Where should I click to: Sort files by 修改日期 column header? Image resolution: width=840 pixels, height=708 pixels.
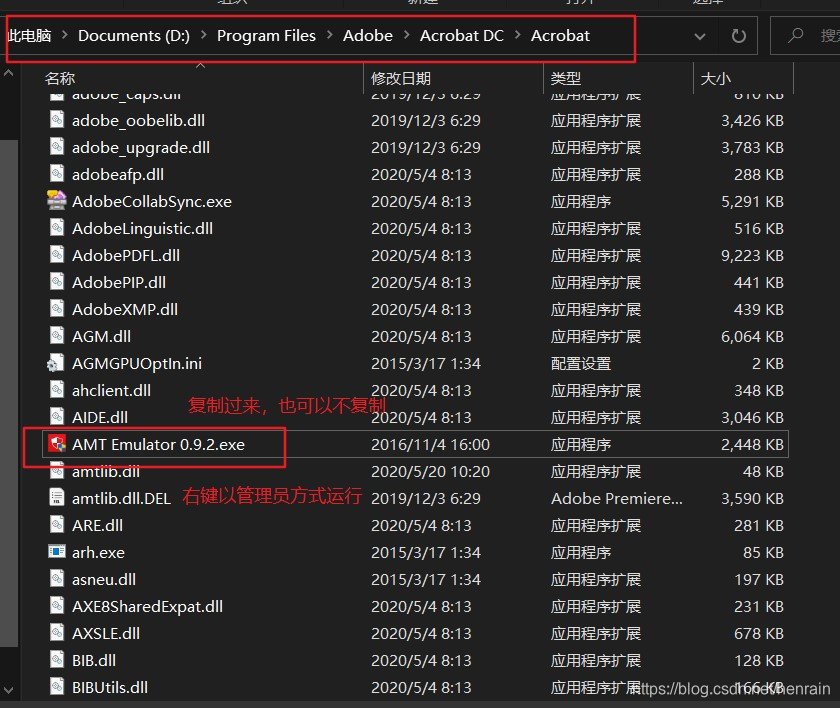401,78
